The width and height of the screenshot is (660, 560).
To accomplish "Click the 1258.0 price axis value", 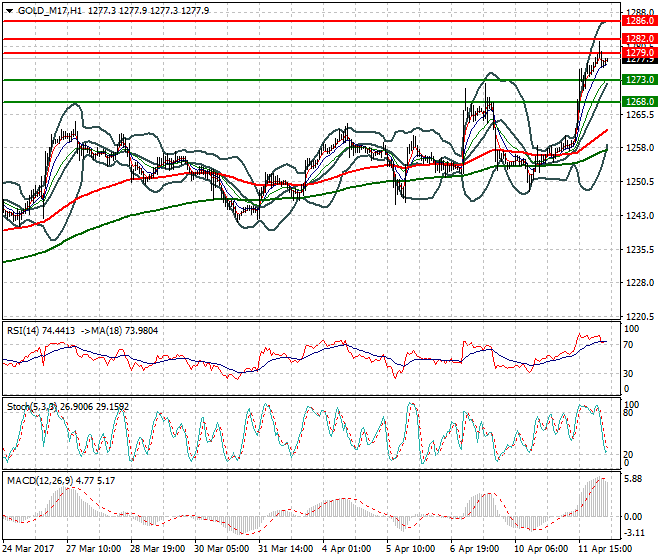I will 640,148.
